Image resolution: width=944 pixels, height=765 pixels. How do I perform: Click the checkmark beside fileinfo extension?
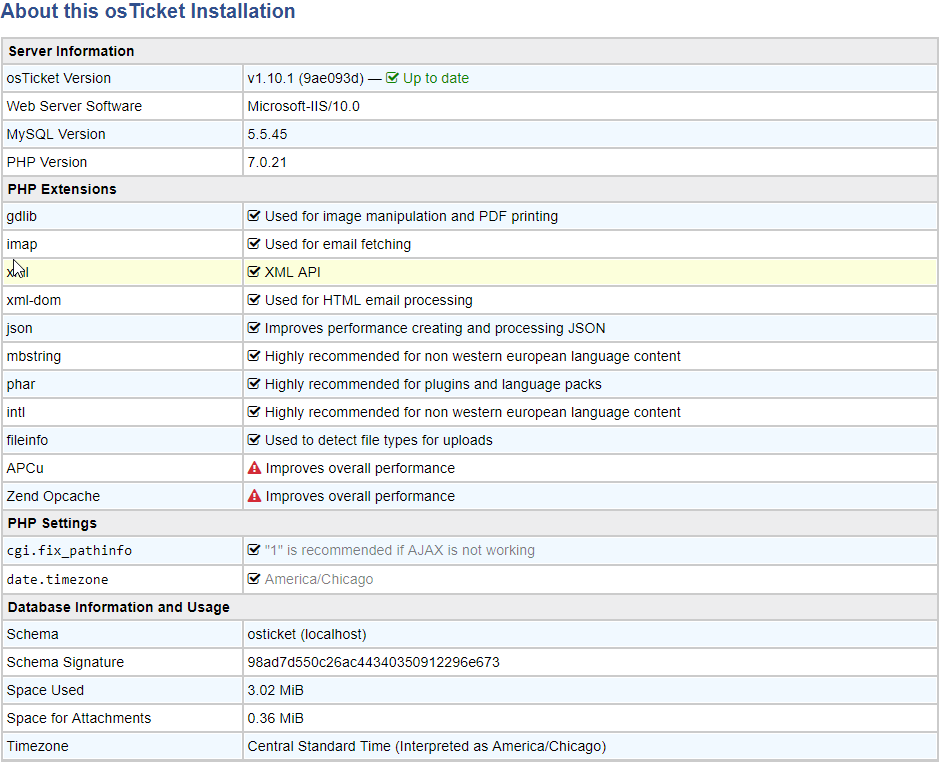click(x=253, y=440)
